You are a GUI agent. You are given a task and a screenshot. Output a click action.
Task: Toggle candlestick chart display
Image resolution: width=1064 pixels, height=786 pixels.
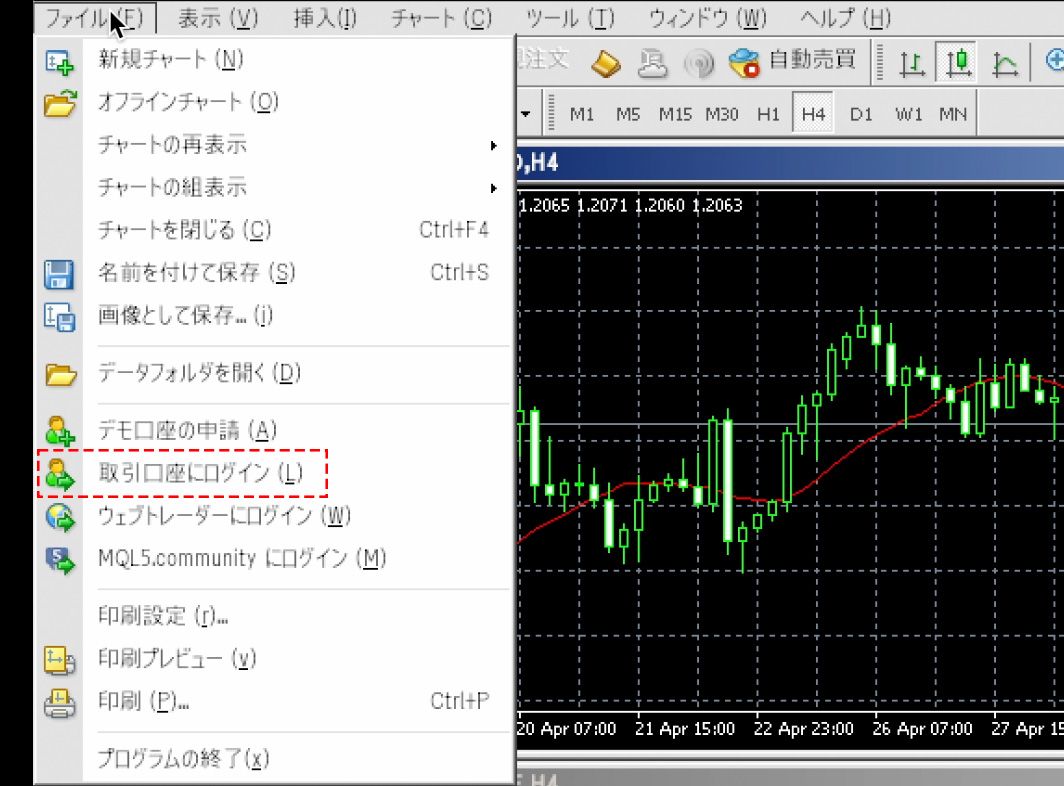[959, 62]
